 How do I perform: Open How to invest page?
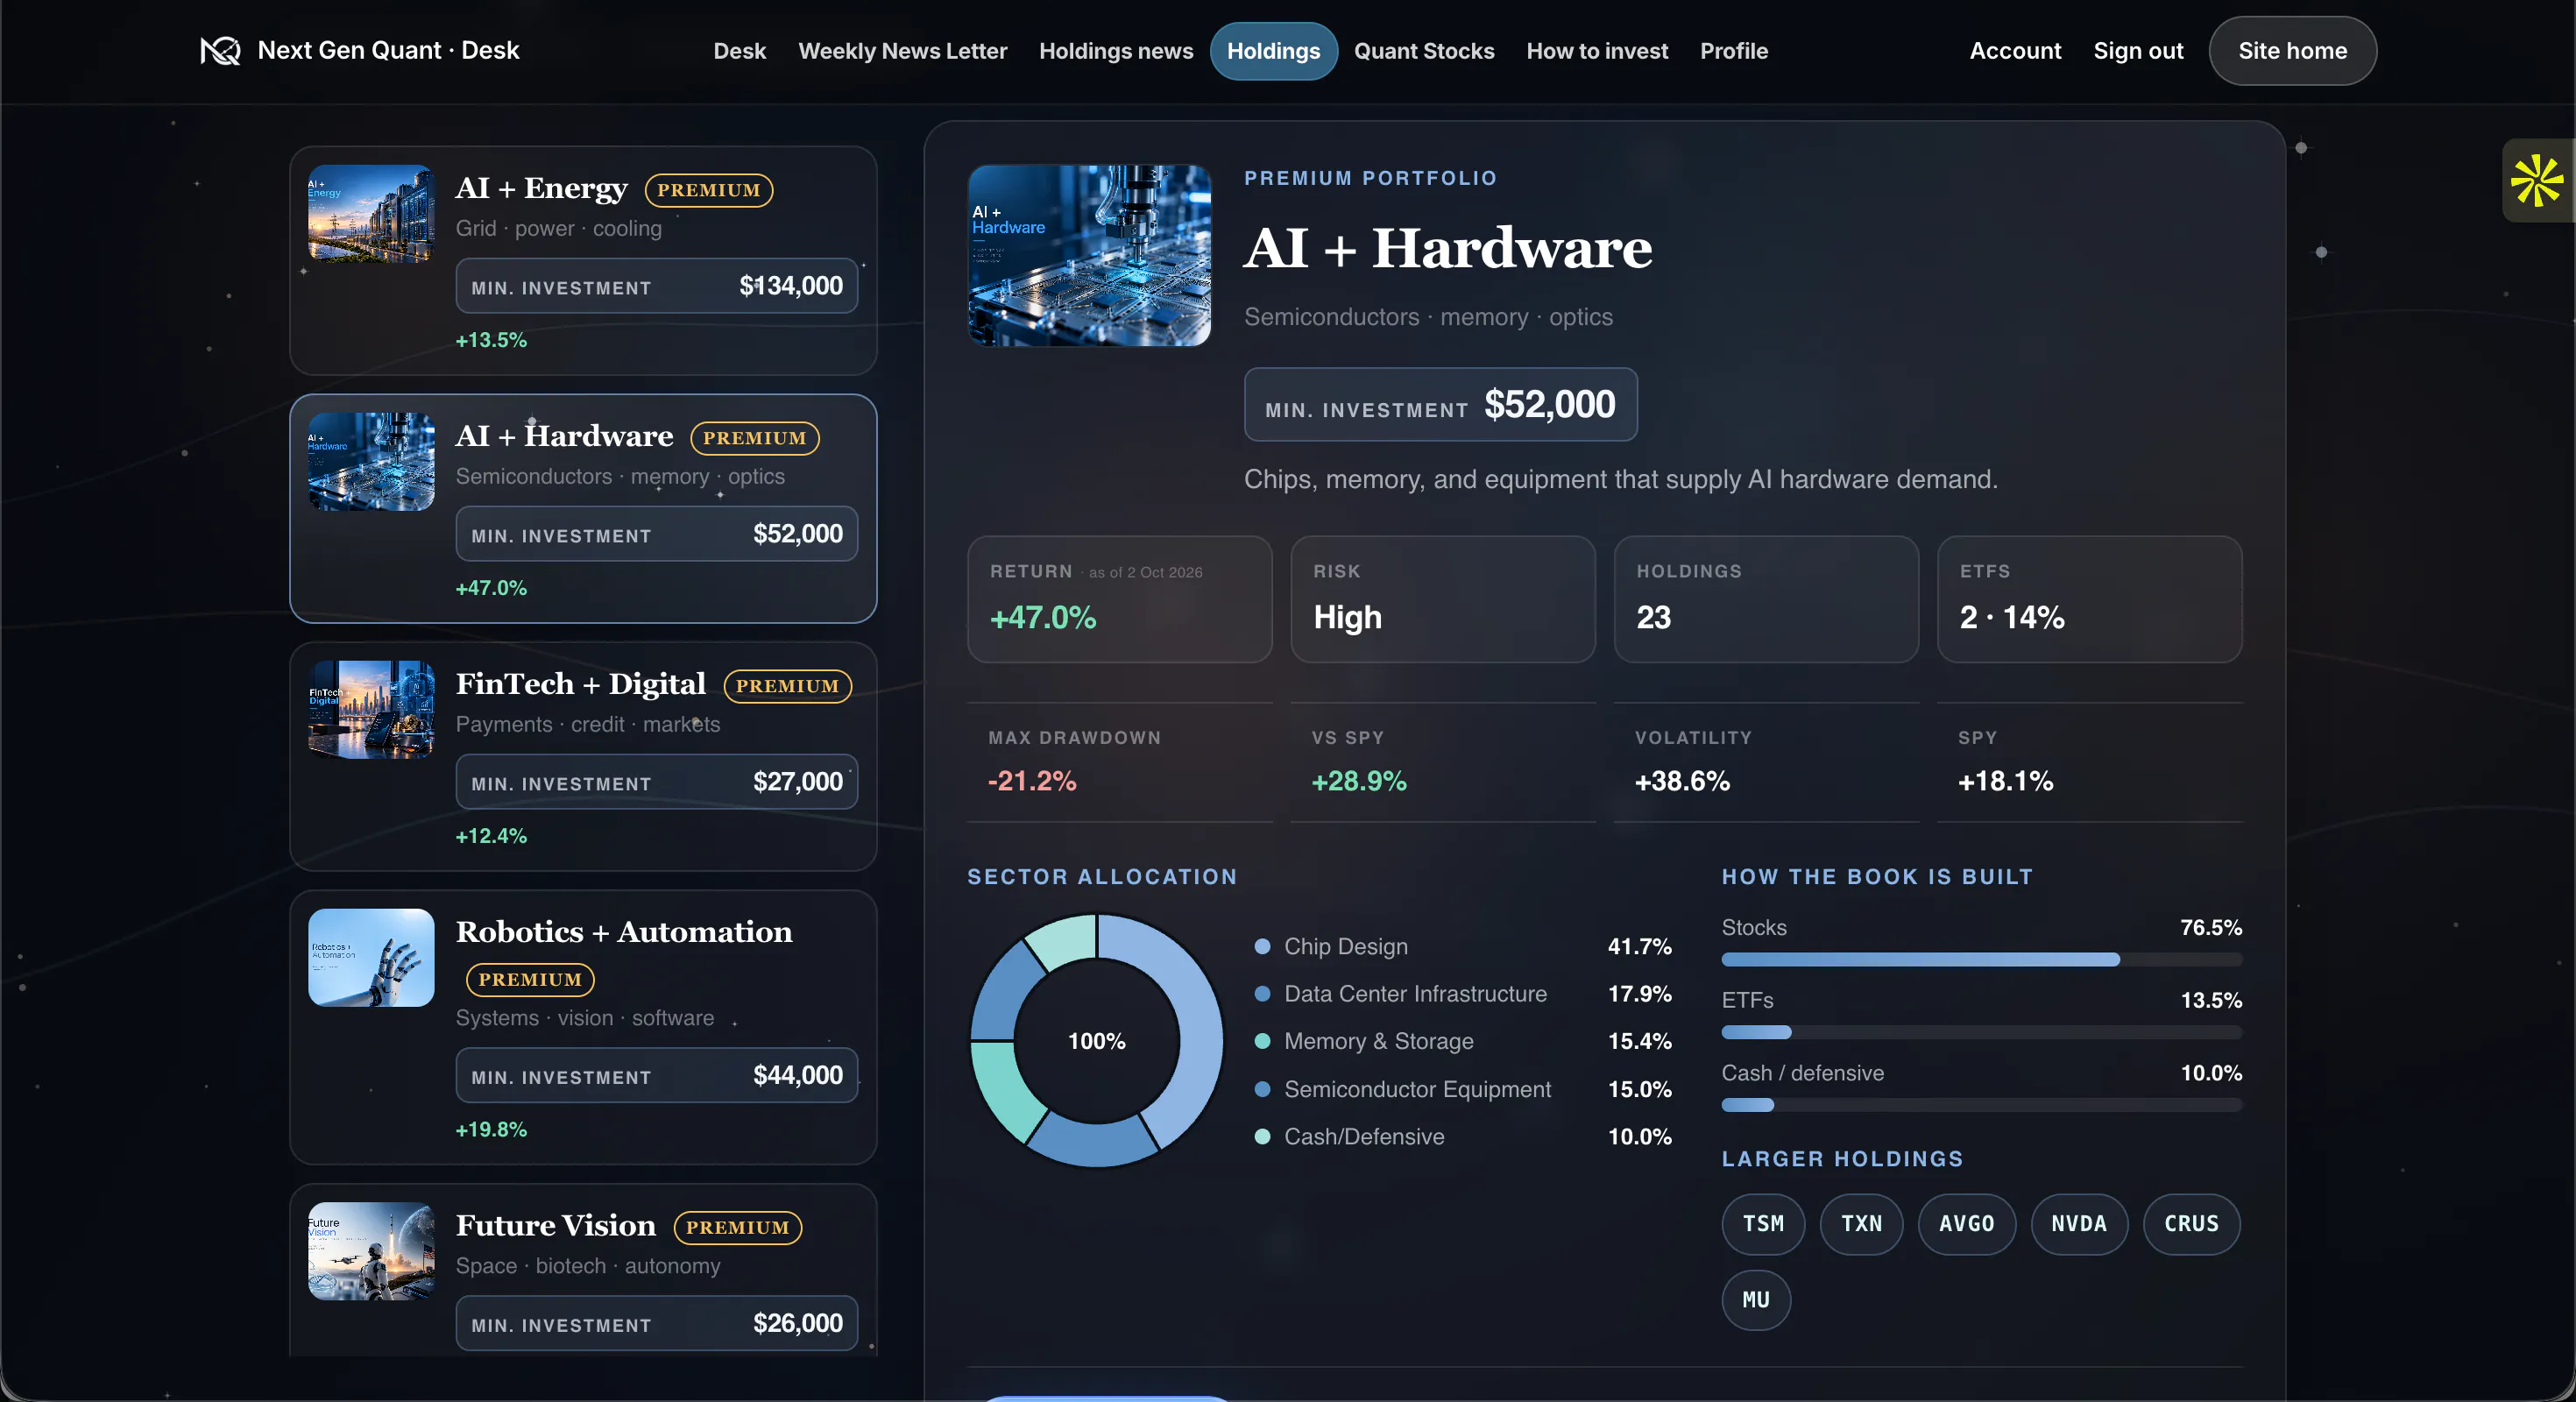(1597, 50)
